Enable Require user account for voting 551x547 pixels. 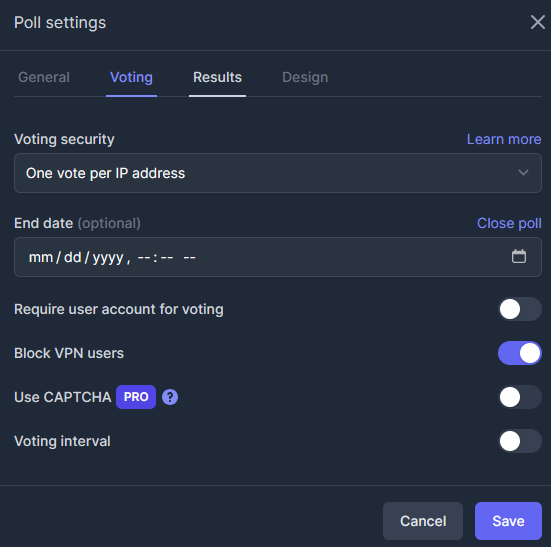pyautogui.click(x=520, y=309)
